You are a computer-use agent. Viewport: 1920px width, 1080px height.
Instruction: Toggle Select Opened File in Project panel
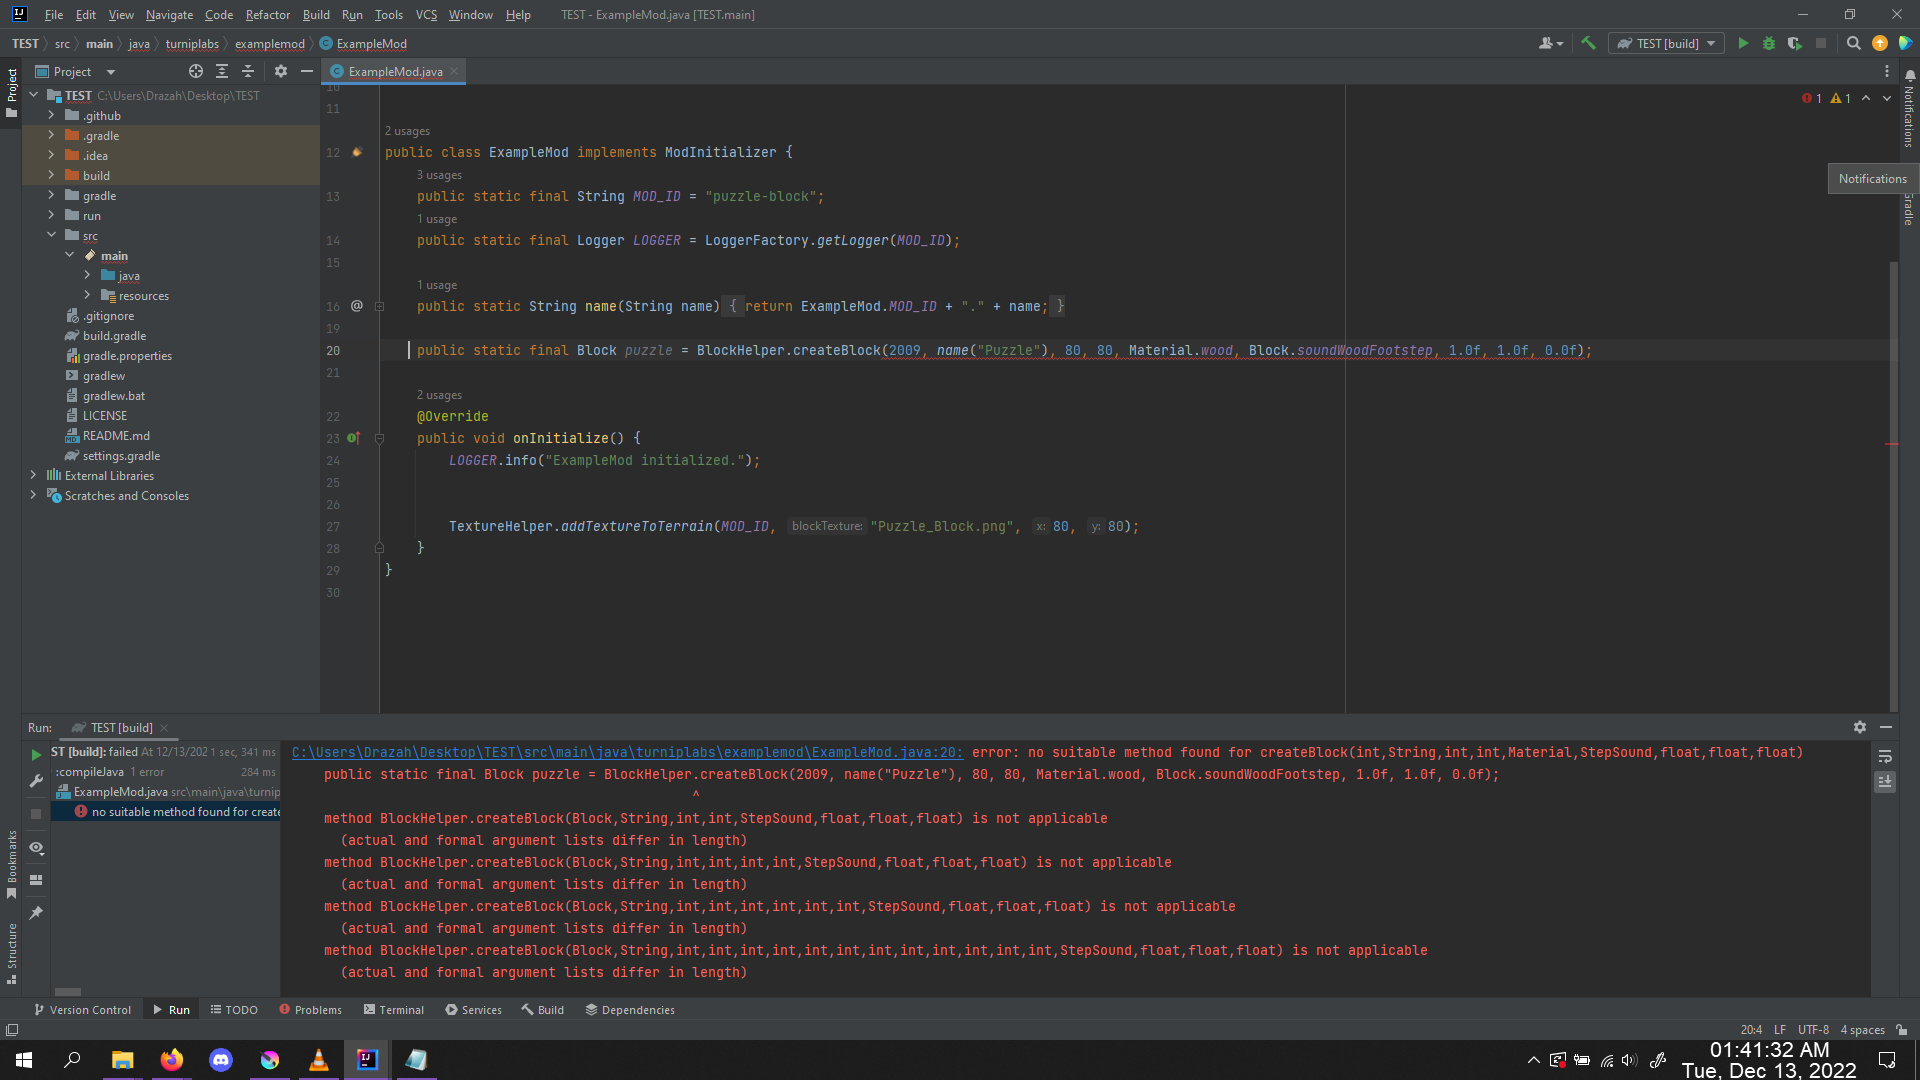pos(196,71)
